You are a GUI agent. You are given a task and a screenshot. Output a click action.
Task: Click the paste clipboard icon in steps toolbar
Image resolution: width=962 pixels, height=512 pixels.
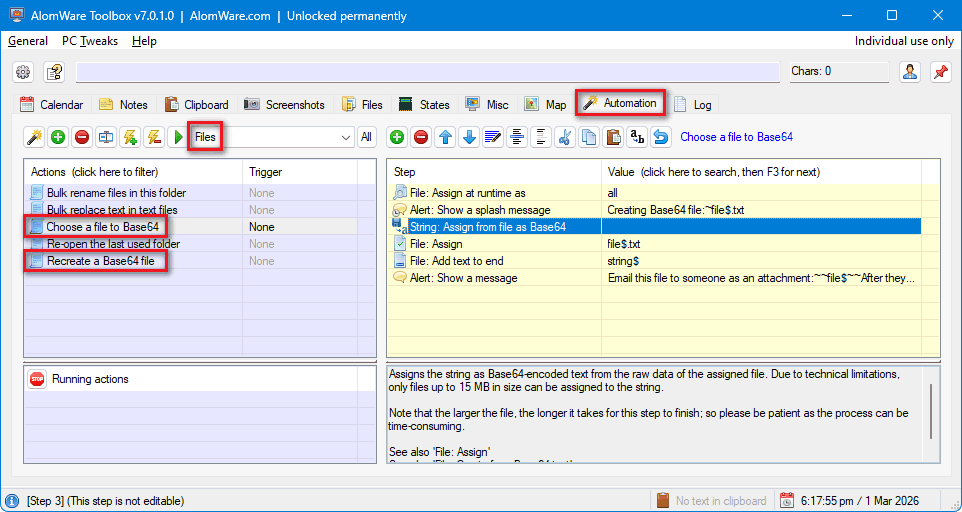coord(613,137)
